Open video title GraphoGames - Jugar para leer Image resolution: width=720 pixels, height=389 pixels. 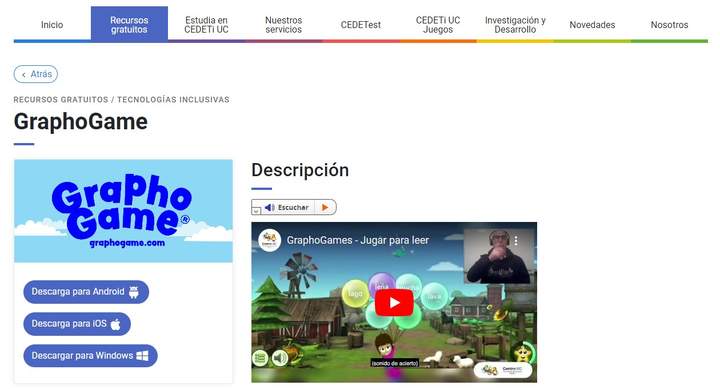[358, 240]
